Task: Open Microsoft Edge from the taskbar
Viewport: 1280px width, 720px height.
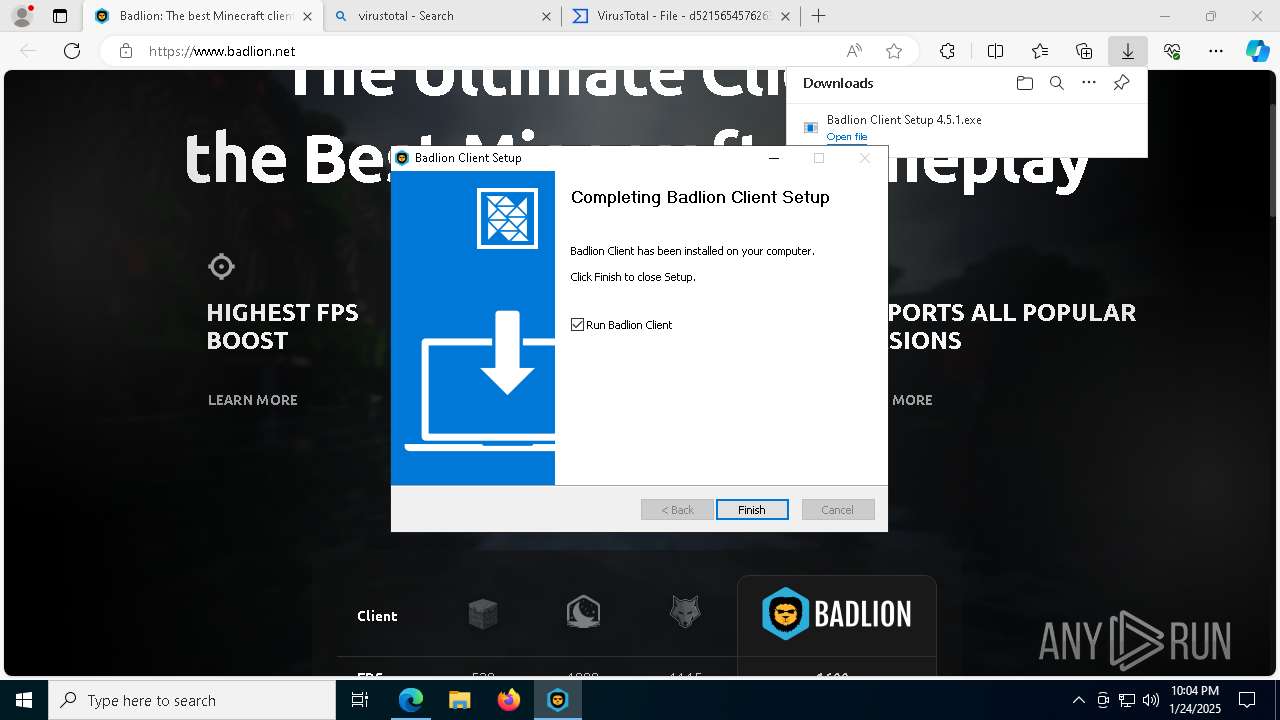Action: pos(411,700)
